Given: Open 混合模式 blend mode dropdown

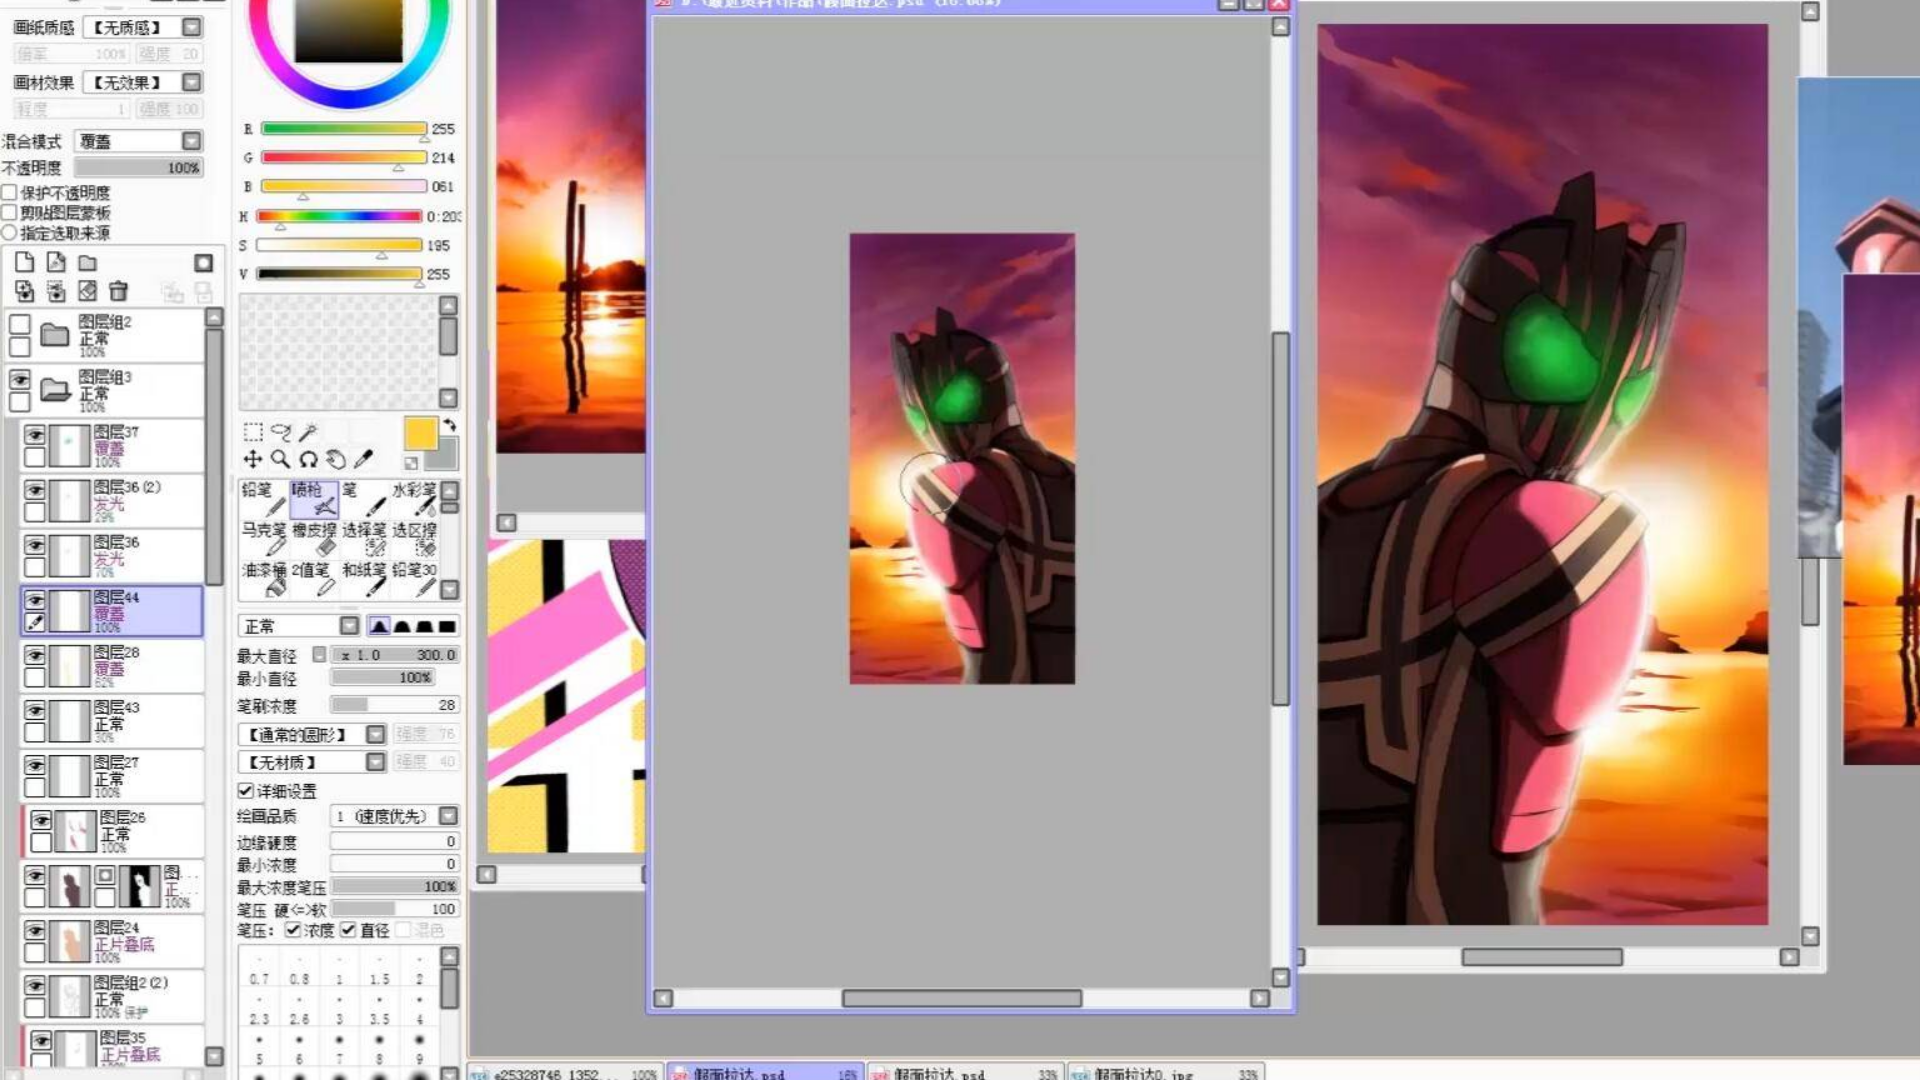Looking at the screenshot, I should (x=192, y=141).
